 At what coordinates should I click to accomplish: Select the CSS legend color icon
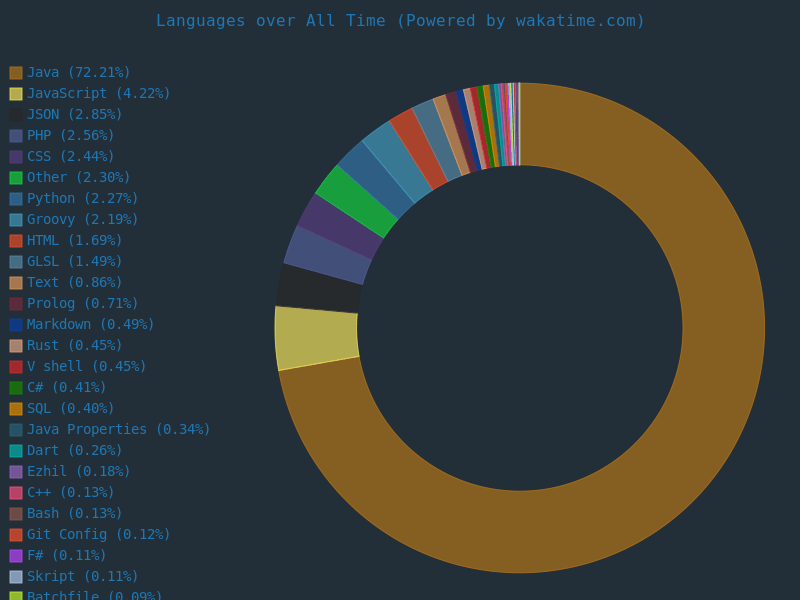tap(14, 156)
